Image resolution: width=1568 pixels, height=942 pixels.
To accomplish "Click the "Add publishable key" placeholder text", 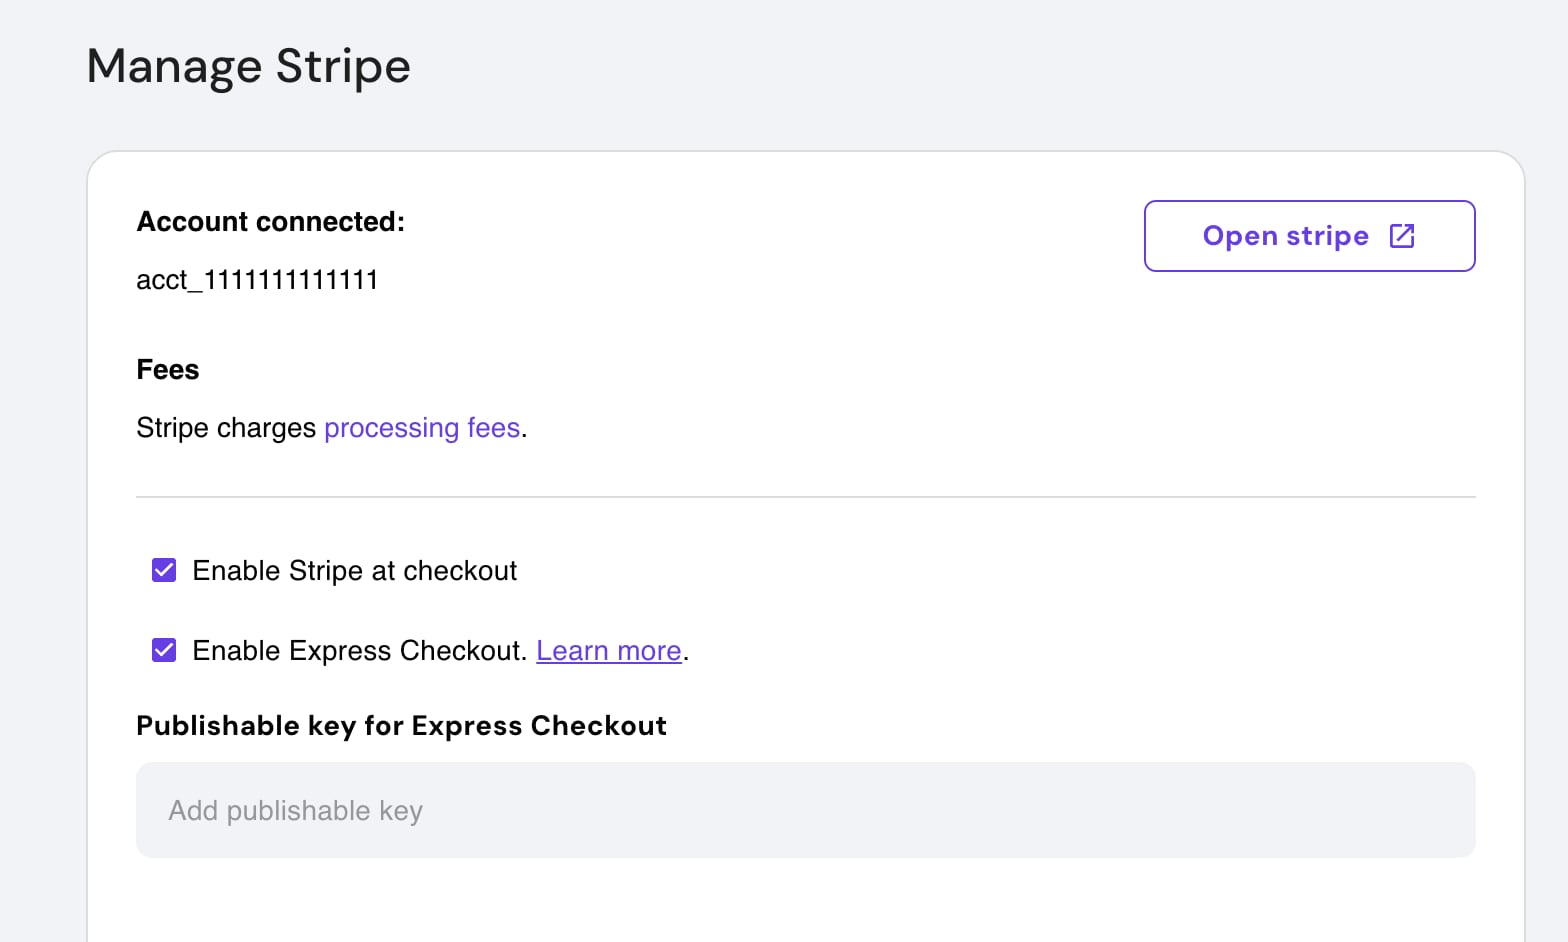I will (x=295, y=811).
